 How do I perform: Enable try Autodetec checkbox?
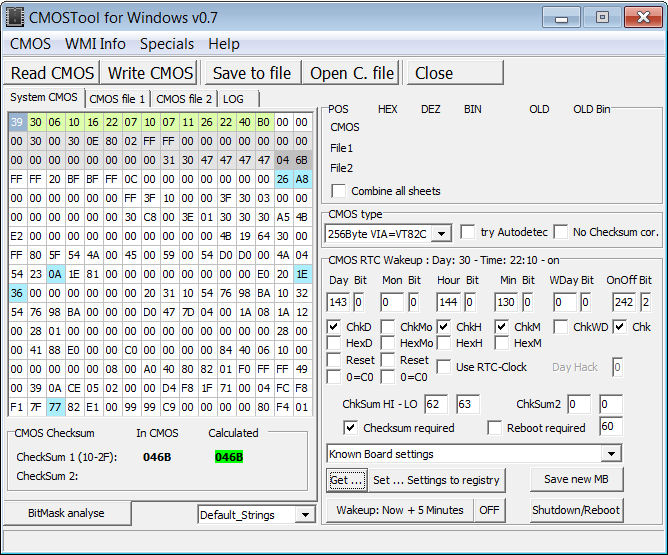pyautogui.click(x=467, y=232)
